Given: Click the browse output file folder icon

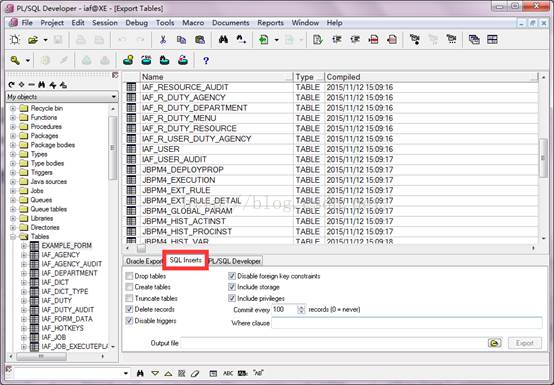Looking at the screenshot, I should [495, 343].
